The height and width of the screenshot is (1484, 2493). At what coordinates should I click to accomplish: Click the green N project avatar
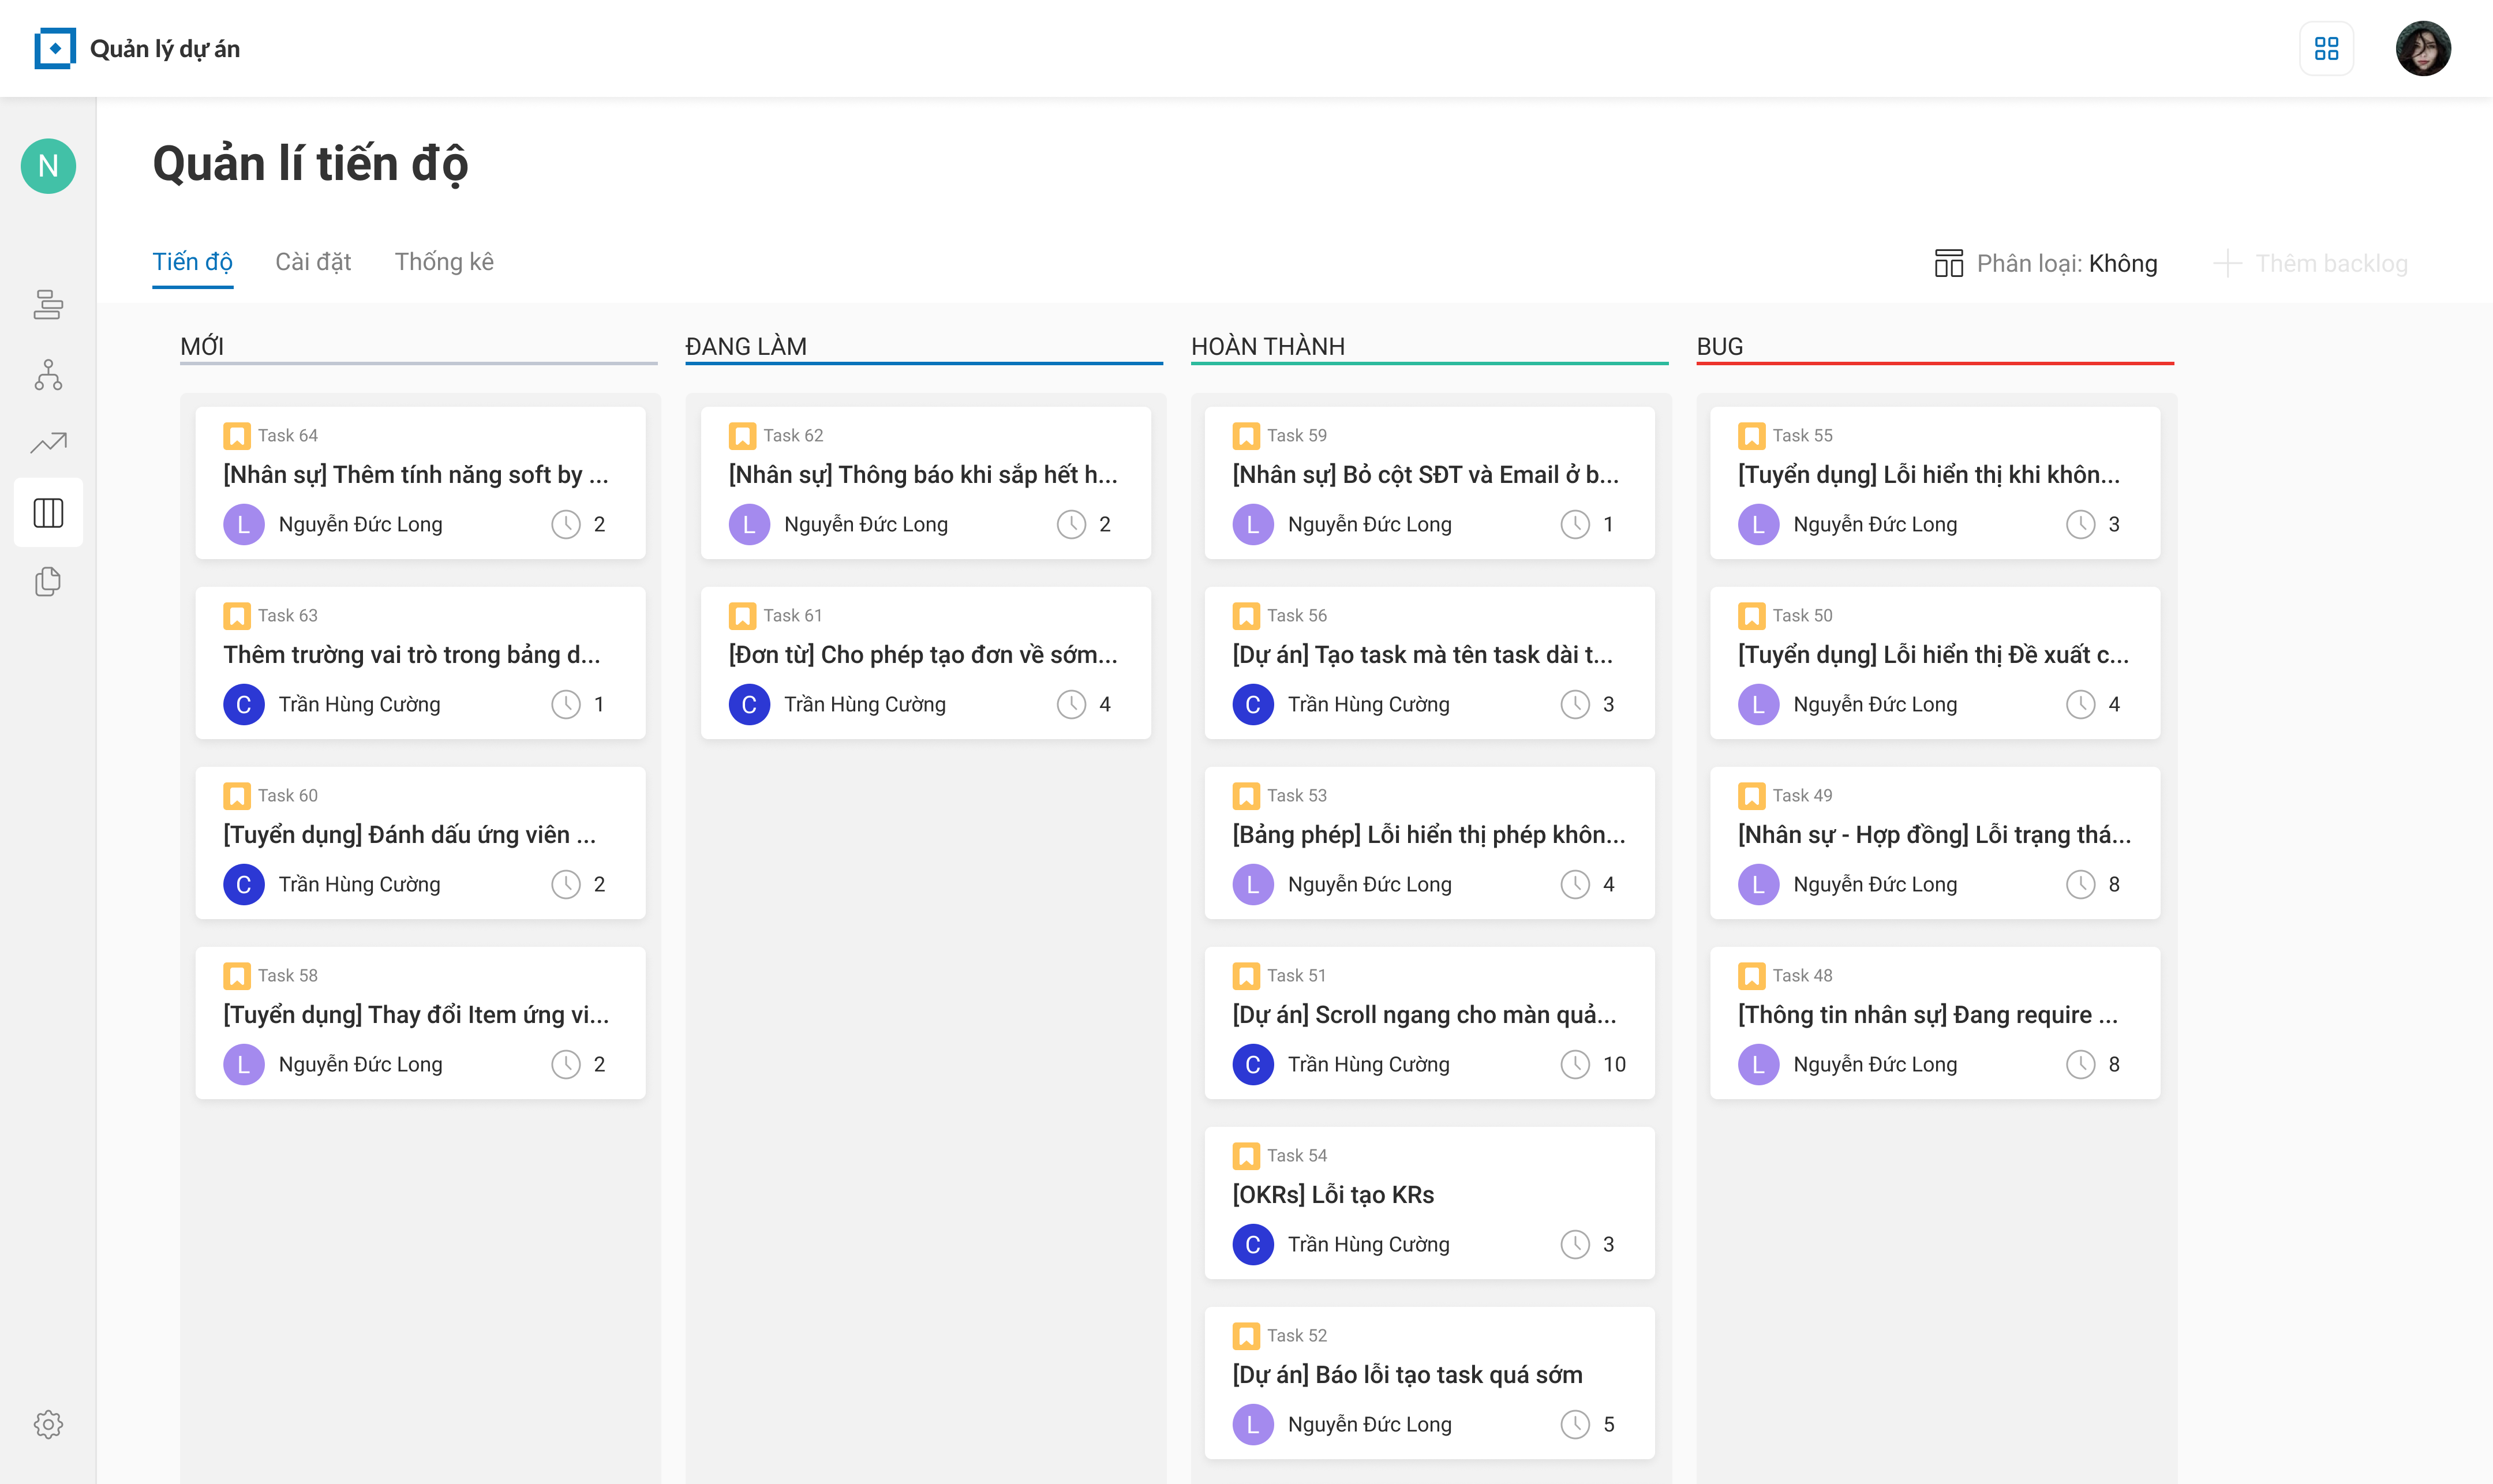pyautogui.click(x=48, y=166)
